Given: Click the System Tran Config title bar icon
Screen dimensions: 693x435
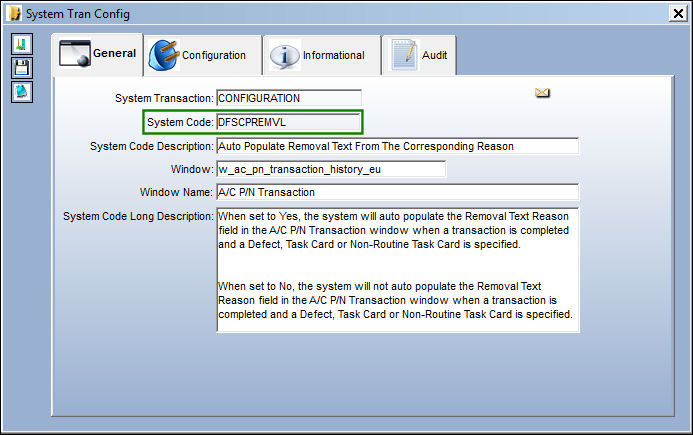Looking at the screenshot, I should pyautogui.click(x=15, y=13).
